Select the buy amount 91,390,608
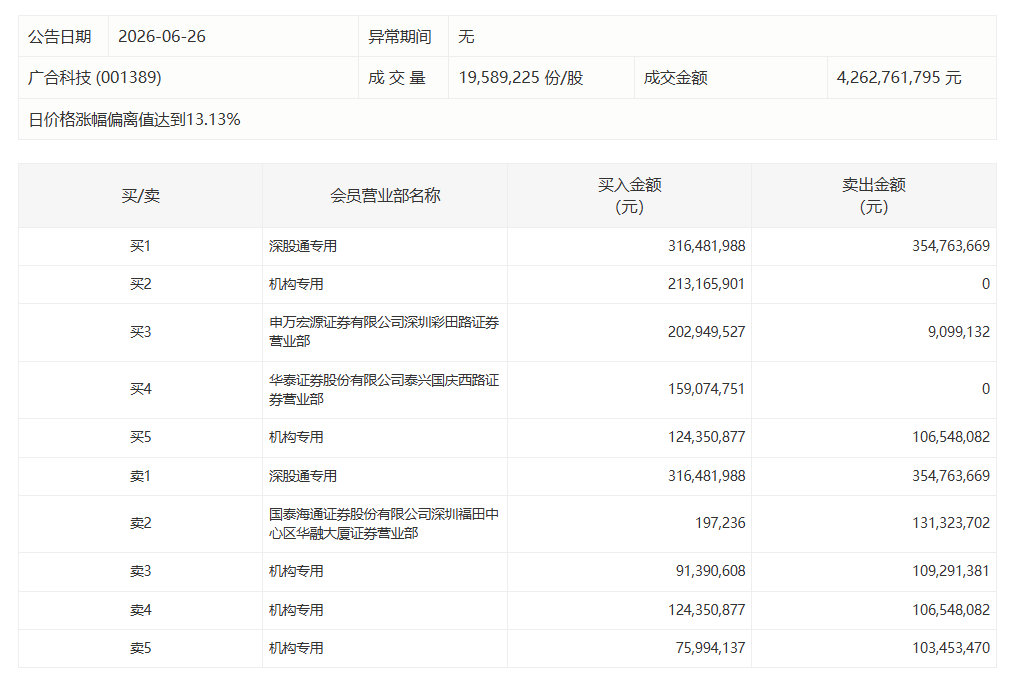Image resolution: width=1015 pixels, height=690 pixels. pyautogui.click(x=710, y=572)
